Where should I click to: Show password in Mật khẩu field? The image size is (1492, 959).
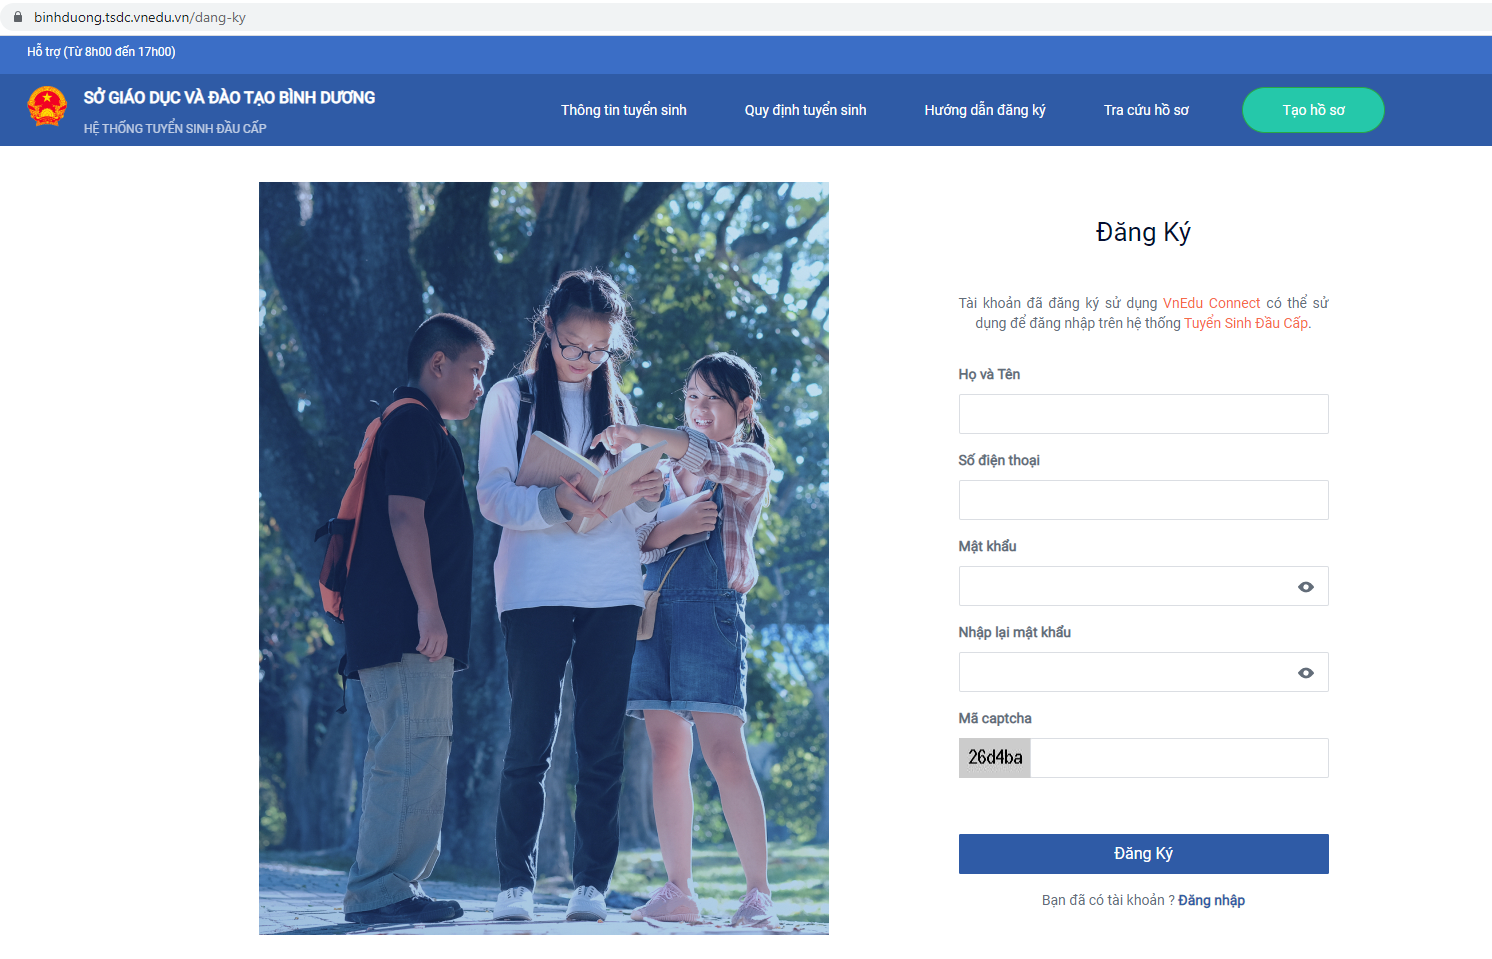pos(1305,587)
